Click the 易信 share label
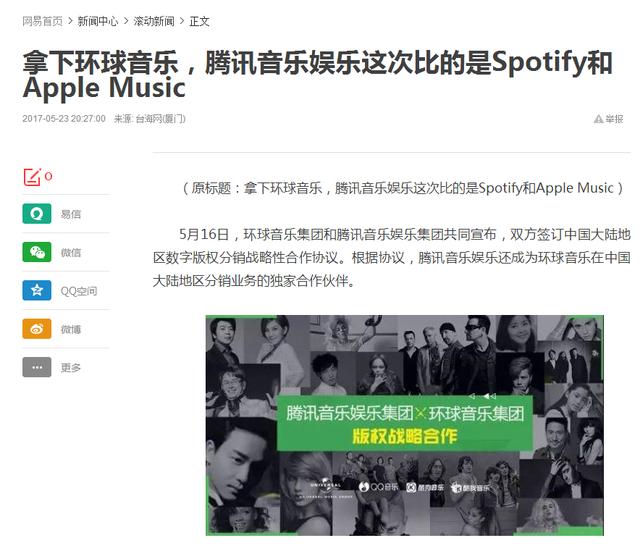 pyautogui.click(x=71, y=214)
